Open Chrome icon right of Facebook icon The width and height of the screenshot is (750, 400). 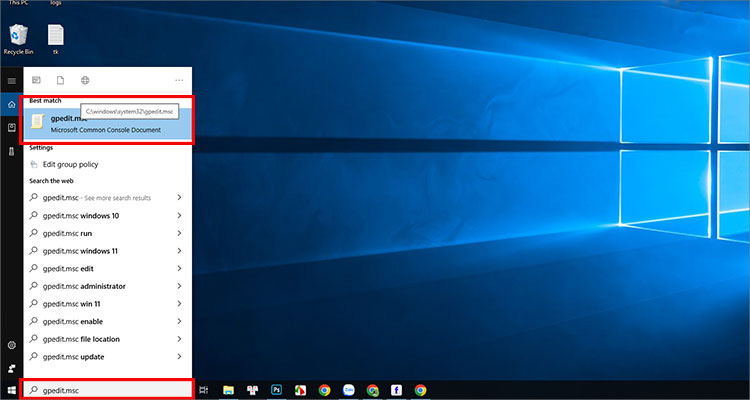pos(420,390)
